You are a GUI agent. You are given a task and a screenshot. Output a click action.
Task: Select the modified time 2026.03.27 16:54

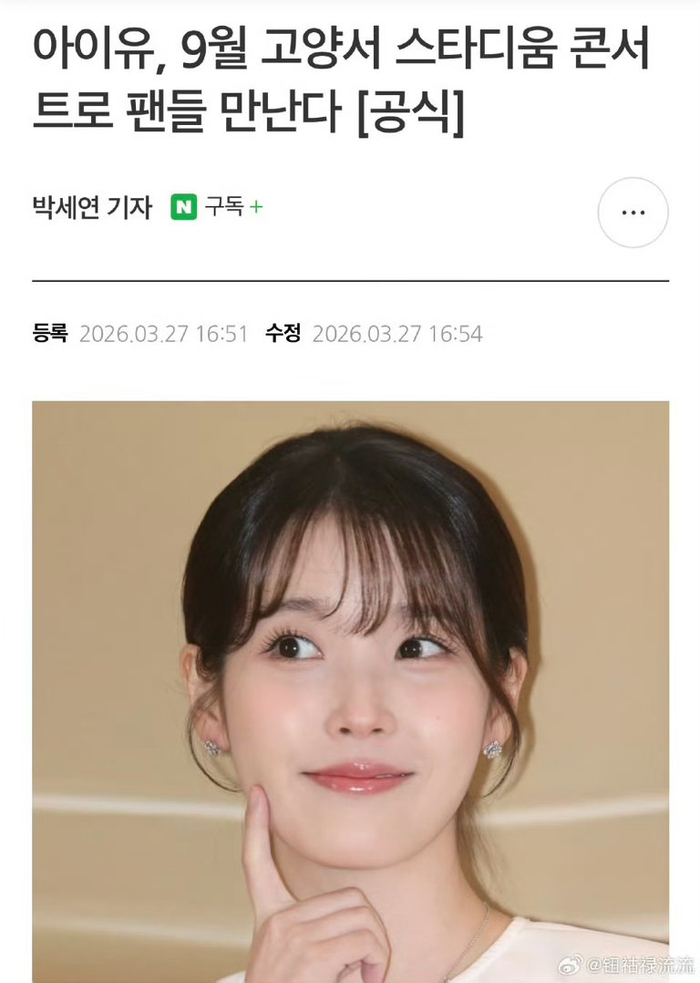pyautogui.click(x=397, y=334)
